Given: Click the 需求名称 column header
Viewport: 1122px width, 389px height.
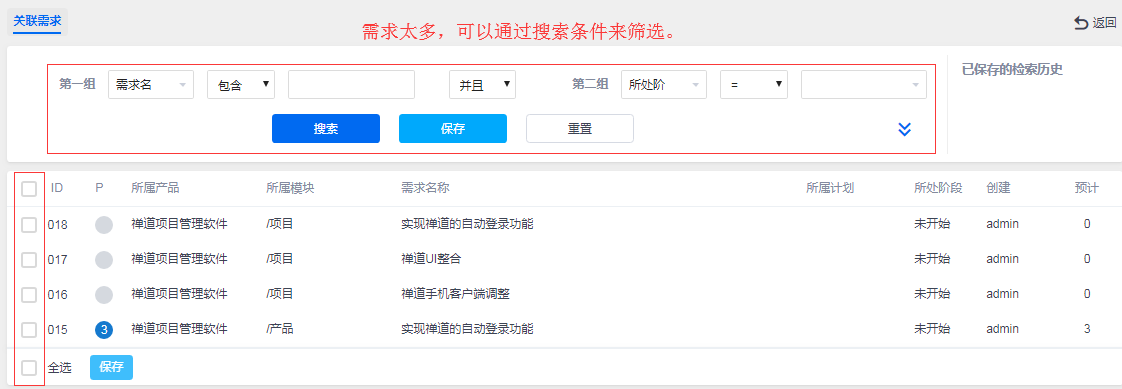Looking at the screenshot, I should point(425,188).
